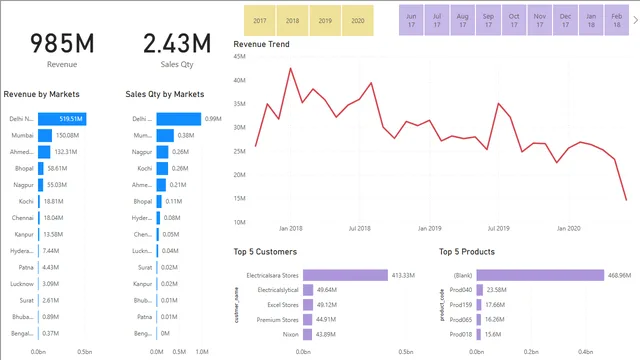The height and width of the screenshot is (360, 640).
Task: Click the 0.89M Bhubaneswar revenue value
Action: click(51, 317)
